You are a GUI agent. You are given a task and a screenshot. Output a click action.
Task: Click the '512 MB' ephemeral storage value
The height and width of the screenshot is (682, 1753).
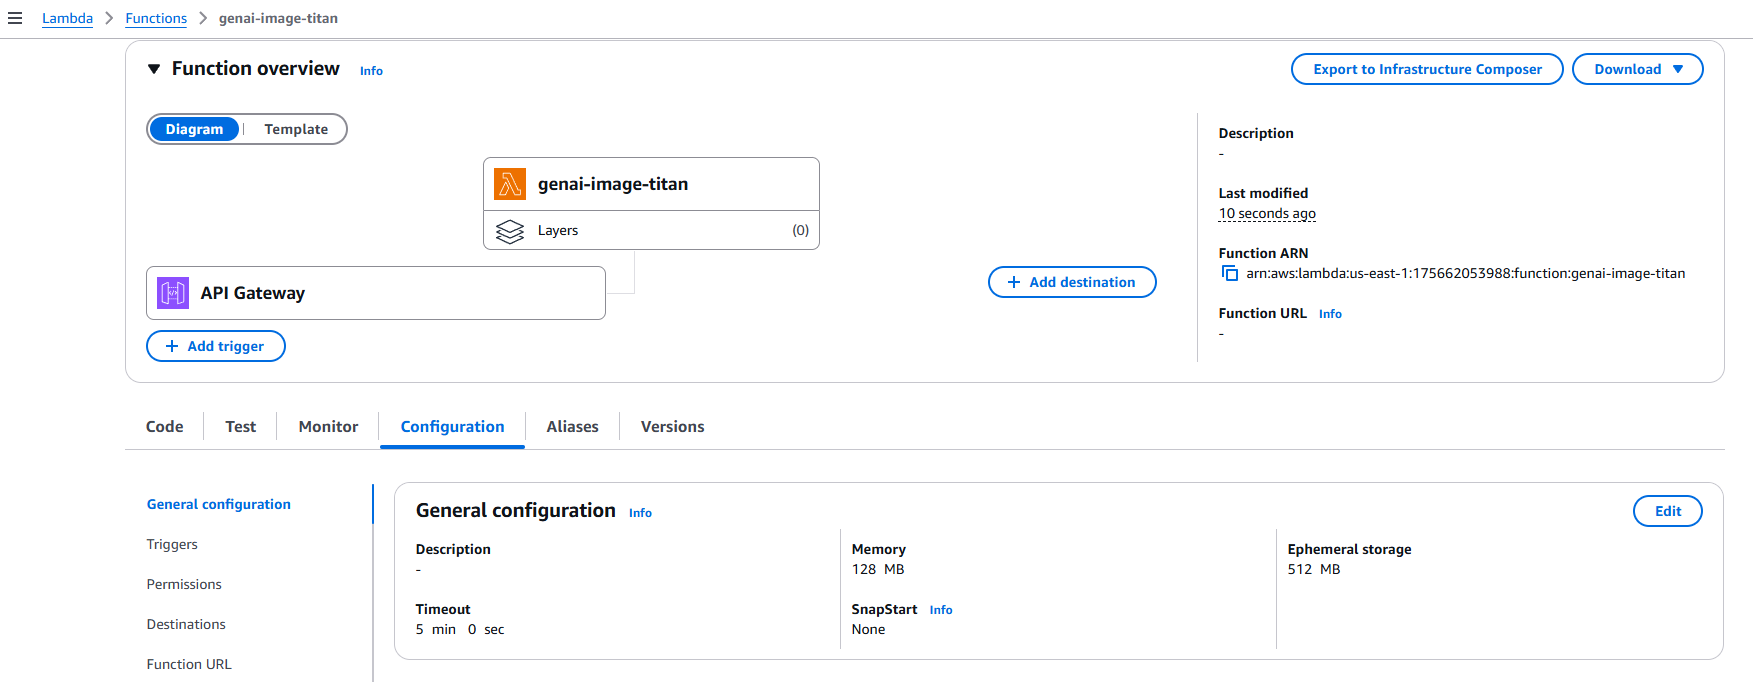tap(1314, 569)
